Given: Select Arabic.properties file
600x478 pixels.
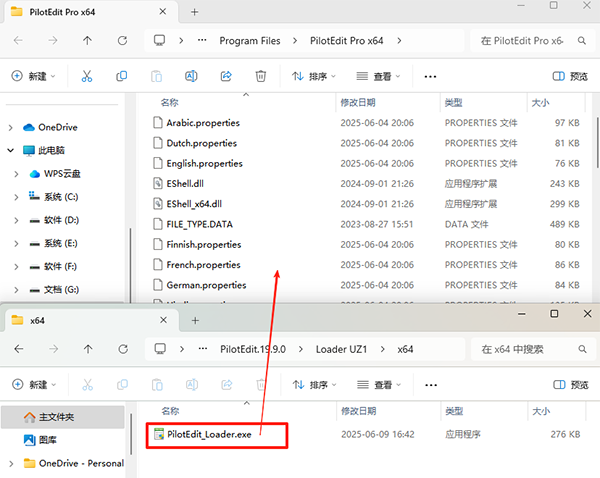Looking at the screenshot, I should coord(203,123).
